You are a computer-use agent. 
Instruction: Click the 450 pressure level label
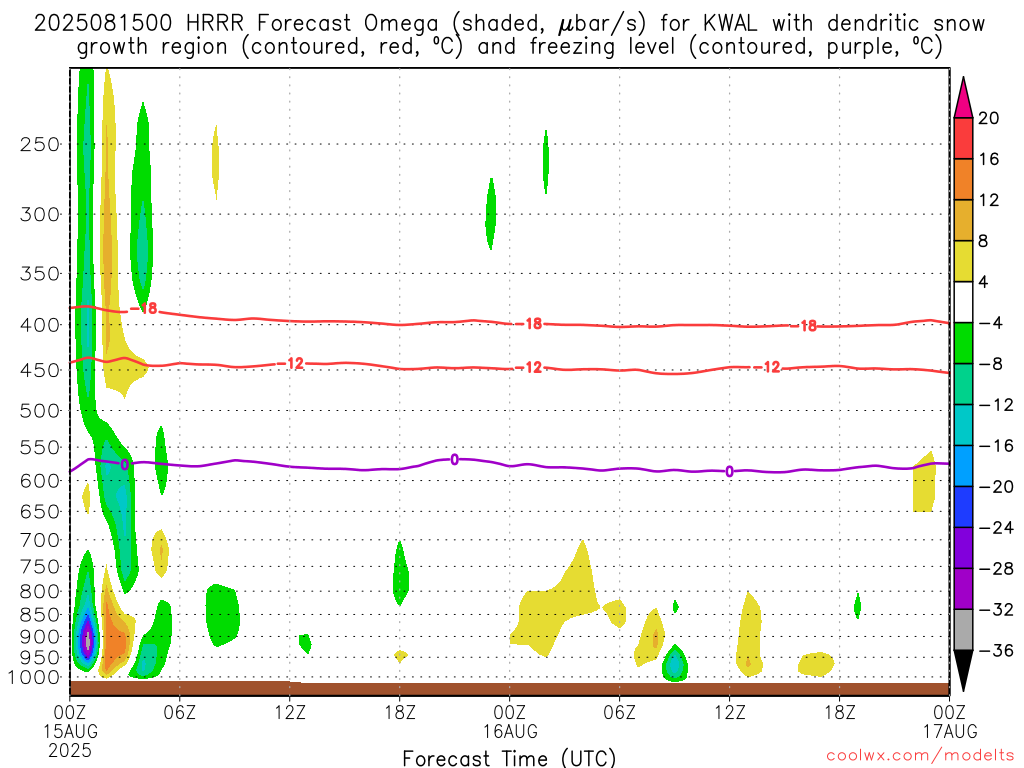click(x=40, y=370)
